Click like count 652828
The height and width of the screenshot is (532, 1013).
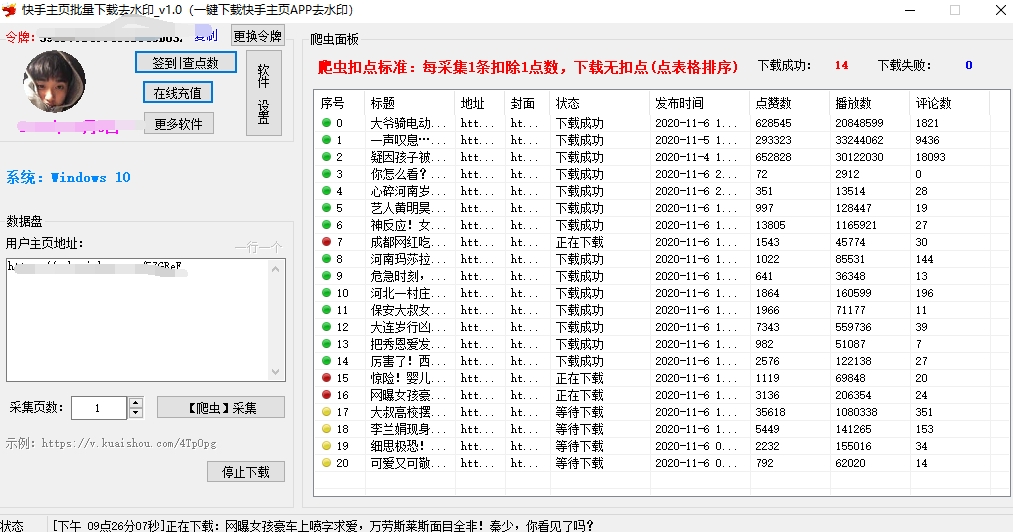773,157
